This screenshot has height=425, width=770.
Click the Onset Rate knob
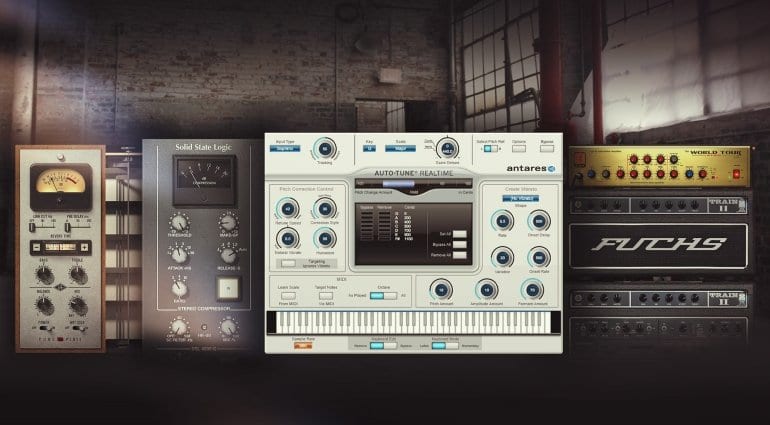click(539, 257)
